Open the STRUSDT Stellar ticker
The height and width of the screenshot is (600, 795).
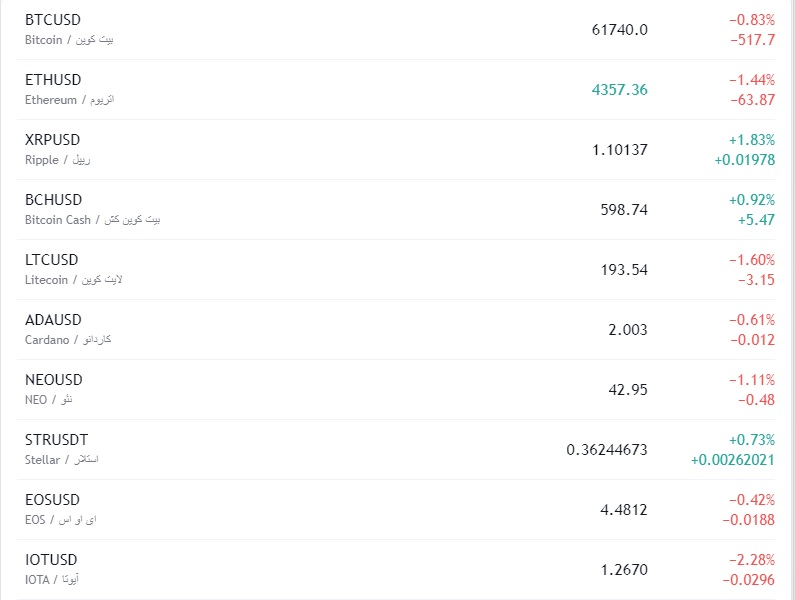(x=56, y=440)
